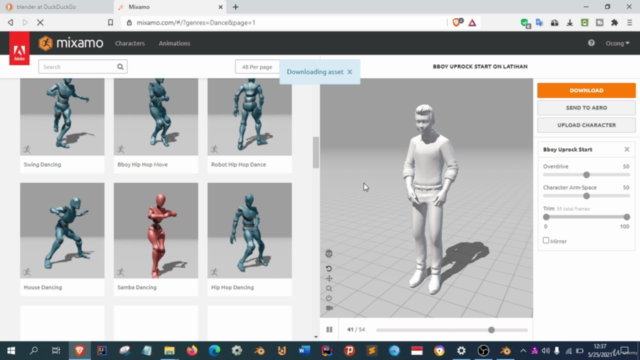This screenshot has width=640, height=360.
Task: Click the Trim slider right handle
Action: [x=627, y=217]
